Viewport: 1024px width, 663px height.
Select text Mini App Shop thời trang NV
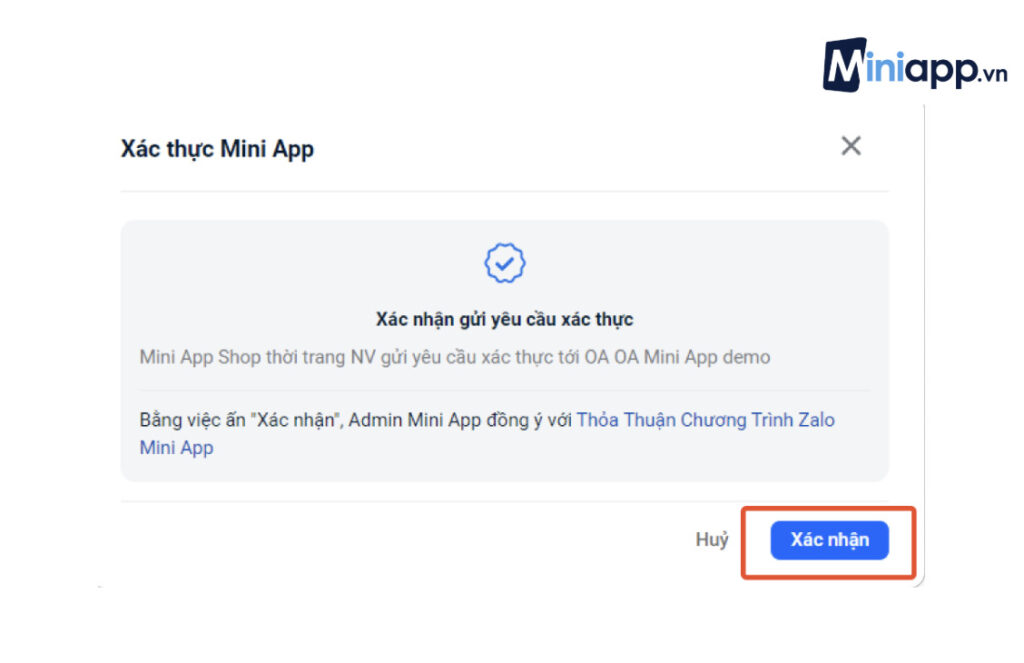[x=258, y=357]
